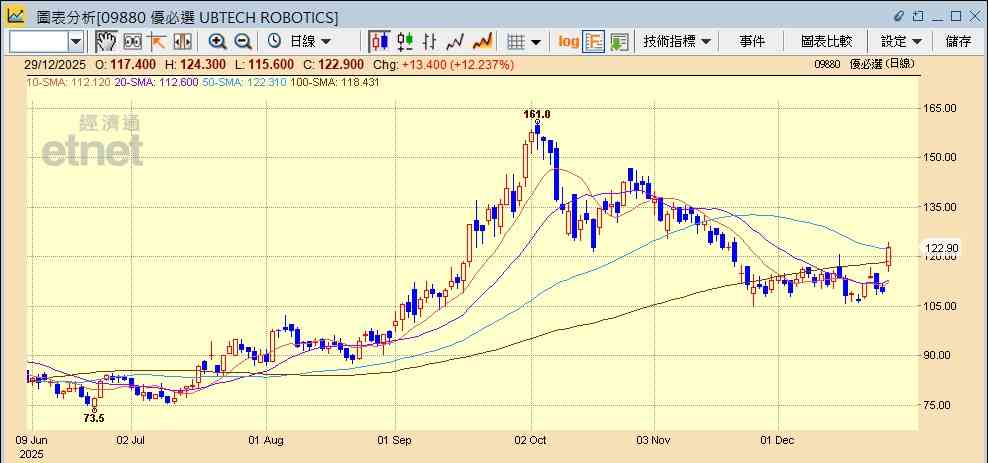Image resolution: width=989 pixels, height=463 pixels.
Task: Open the 日線 period dropdown
Action: coord(310,42)
